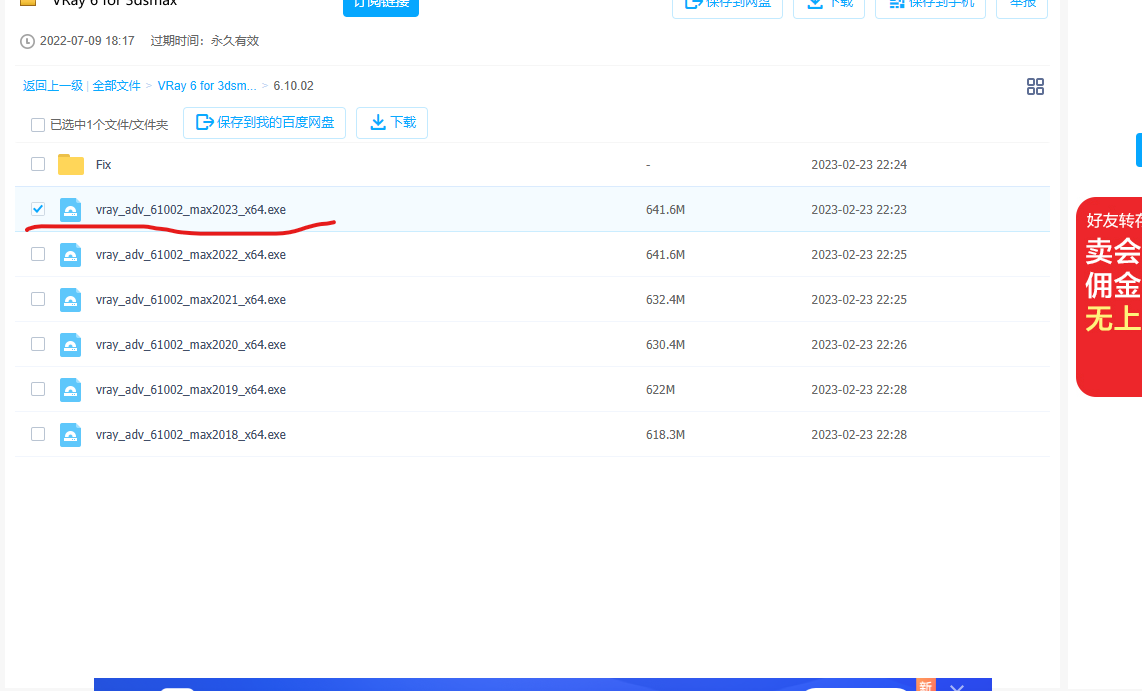The image size is (1142, 691).
Task: Click the 6.10.02 breadcrumb text
Action: pyautogui.click(x=294, y=86)
